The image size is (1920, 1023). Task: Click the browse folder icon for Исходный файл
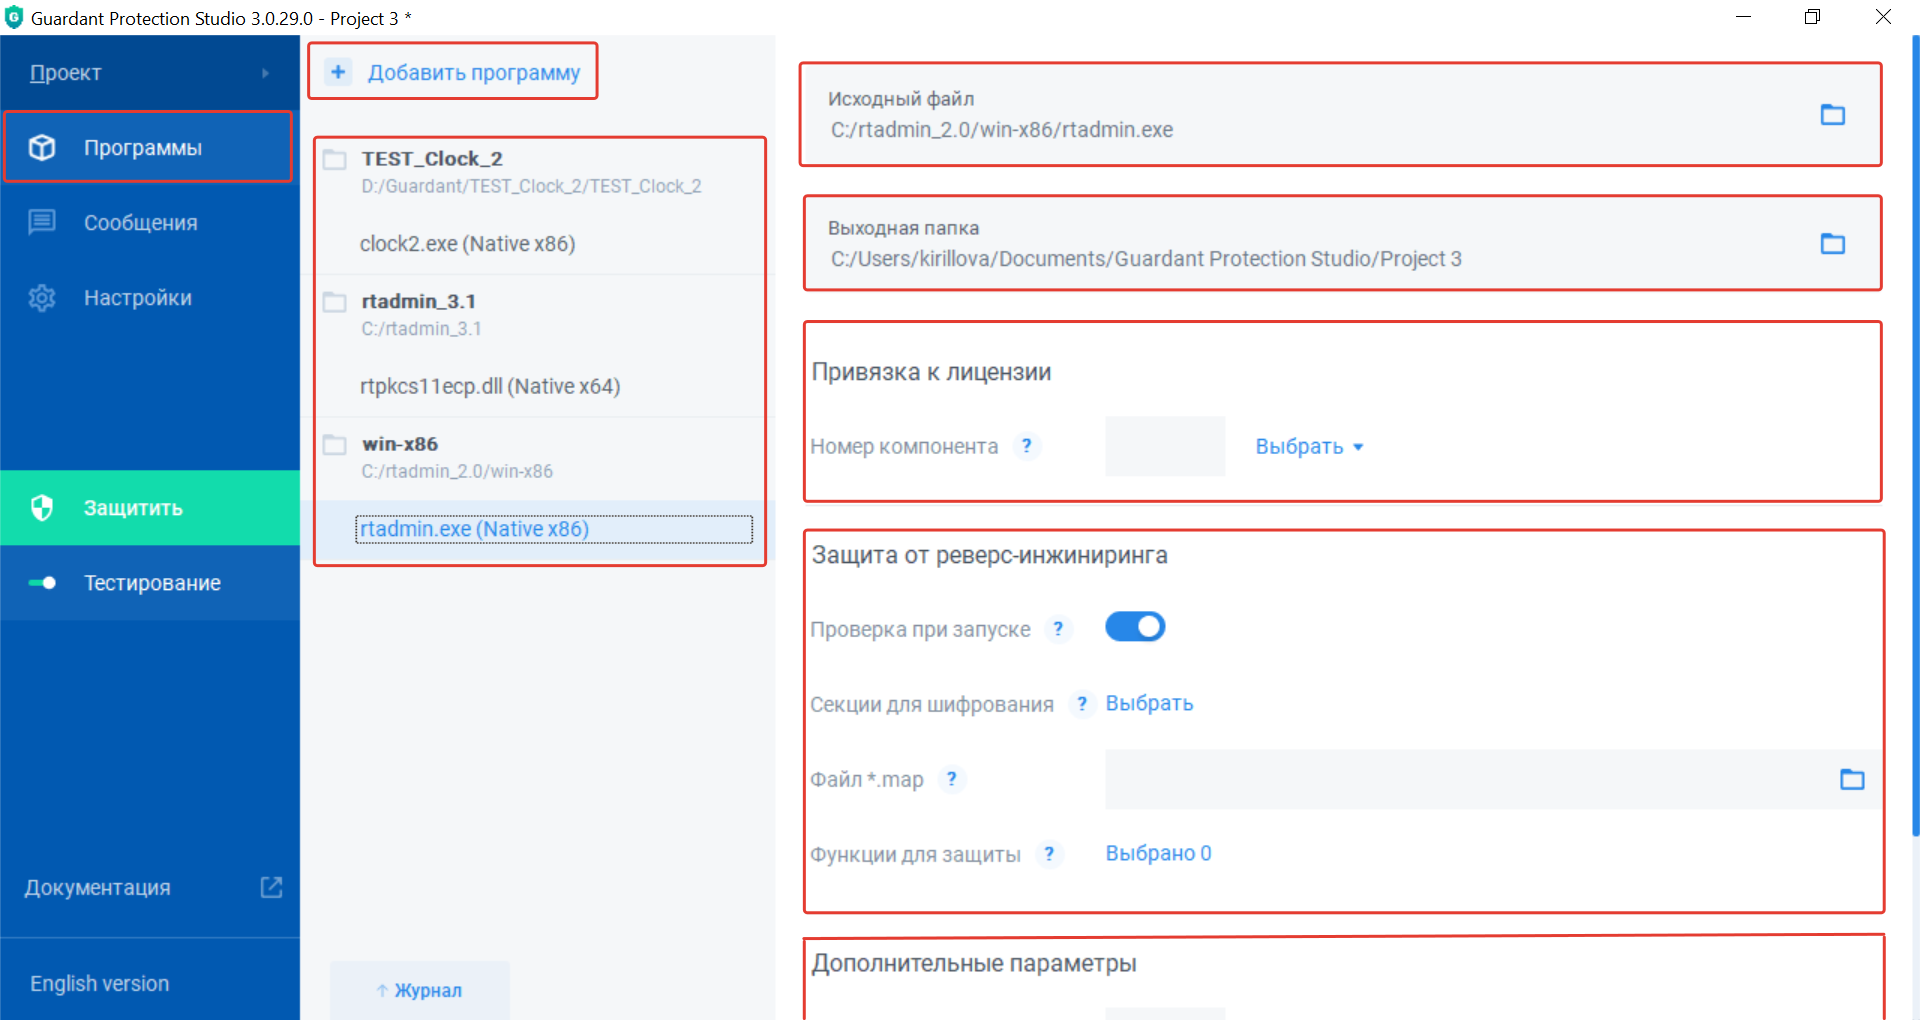[1832, 115]
